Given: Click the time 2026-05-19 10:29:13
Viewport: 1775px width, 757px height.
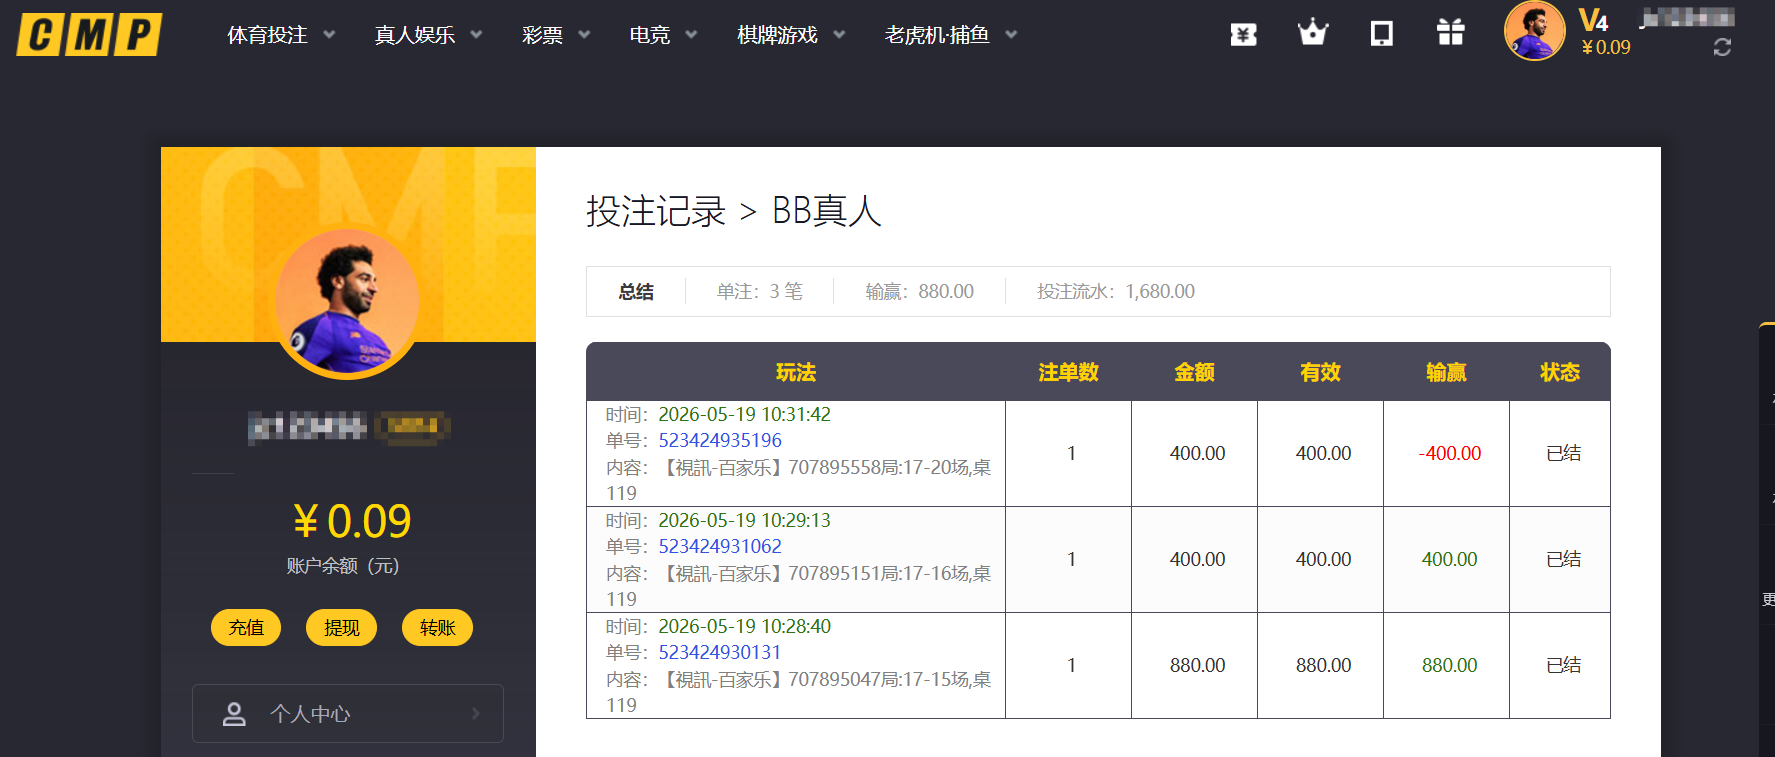Looking at the screenshot, I should 744,520.
